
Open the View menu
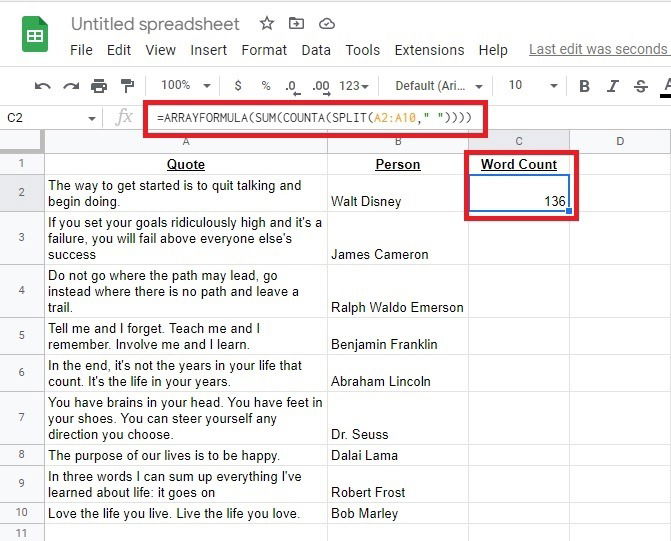[160, 50]
